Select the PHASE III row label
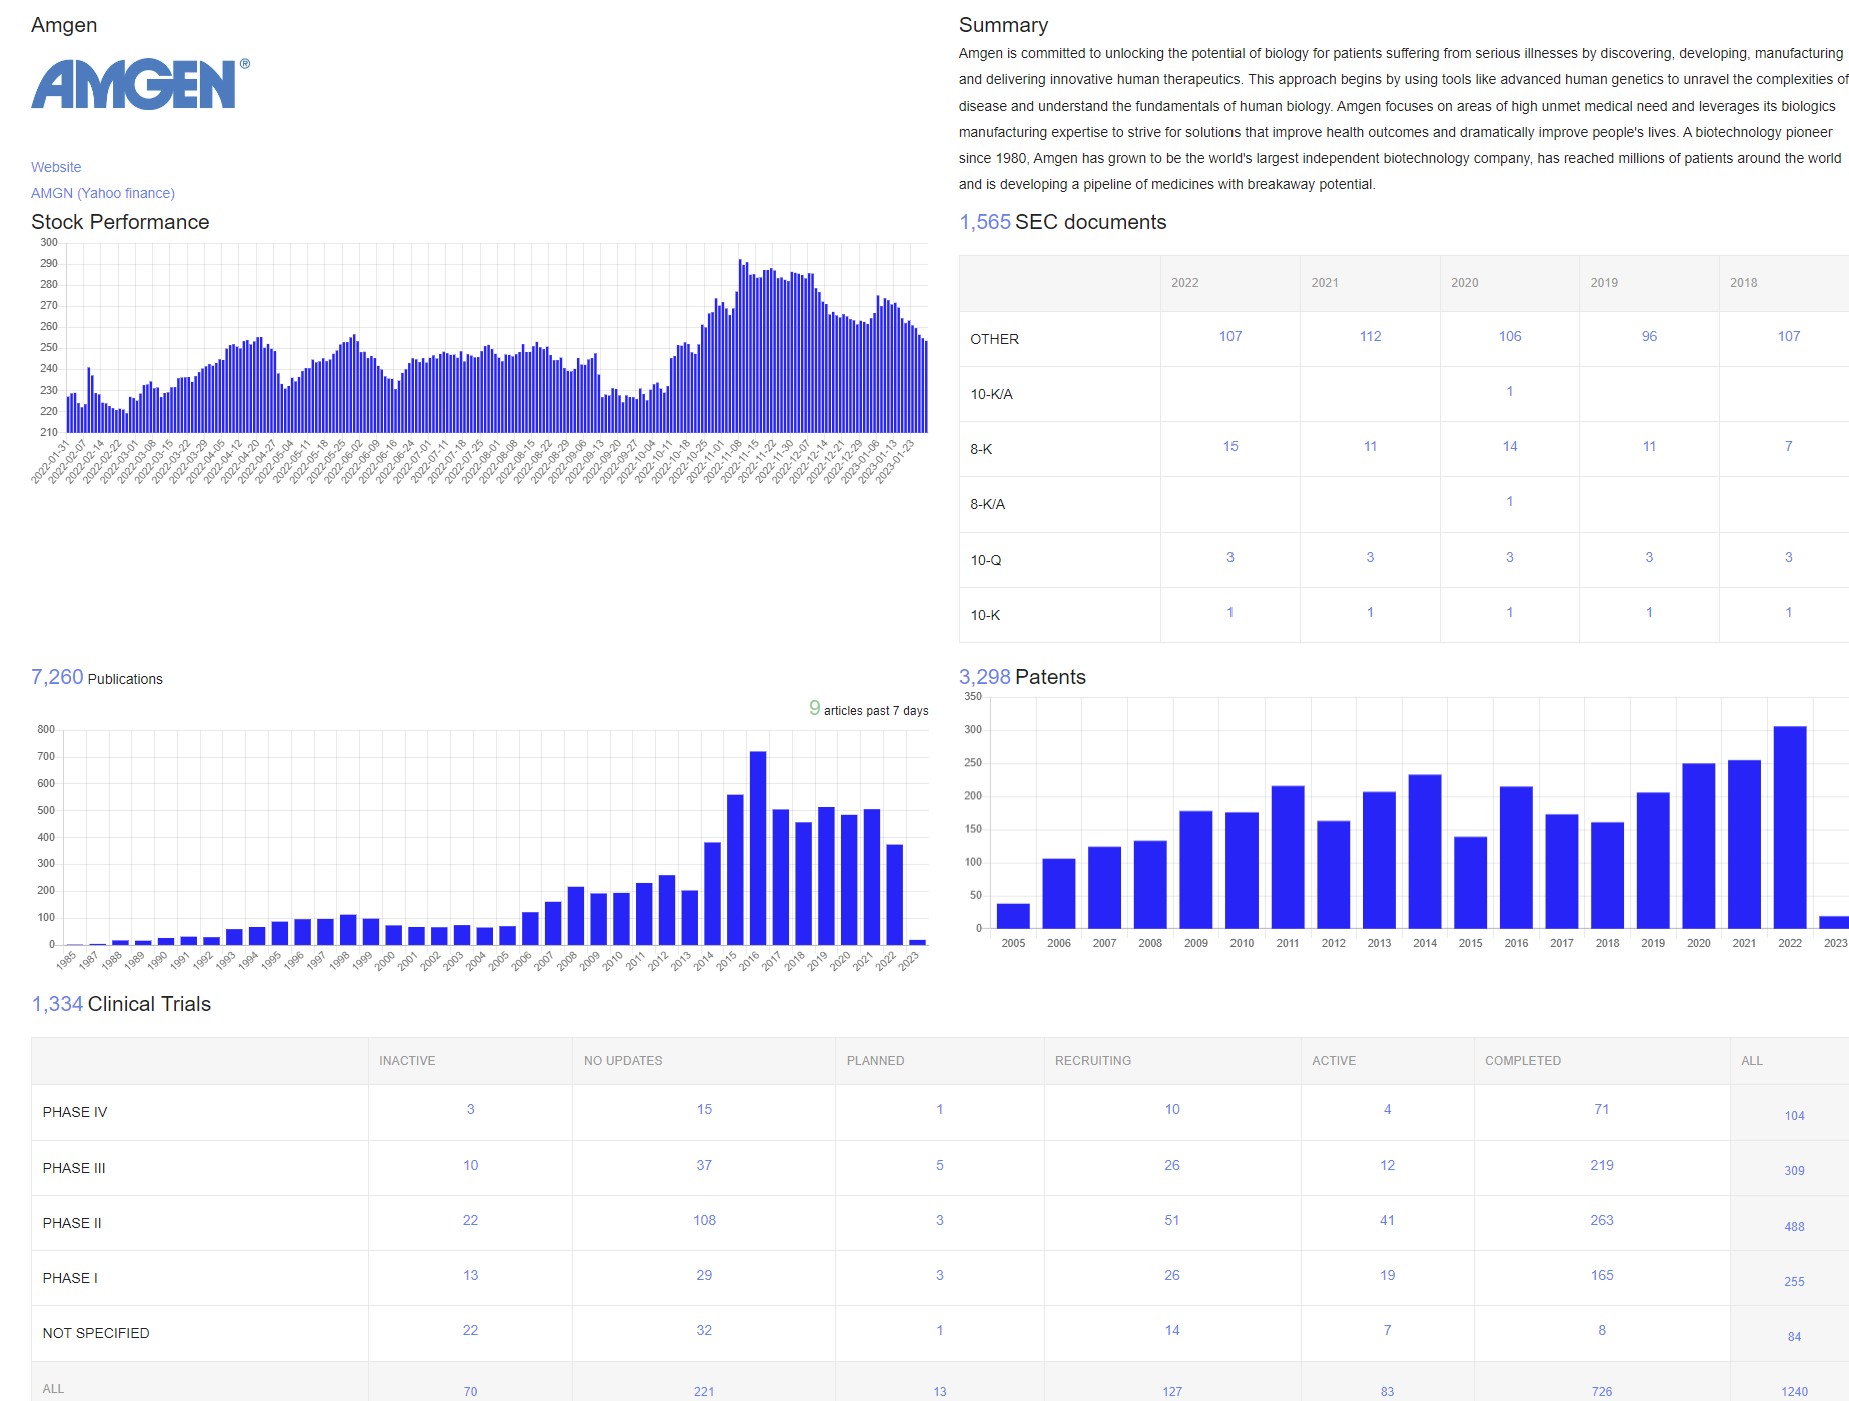1849x1401 pixels. 74,1168
